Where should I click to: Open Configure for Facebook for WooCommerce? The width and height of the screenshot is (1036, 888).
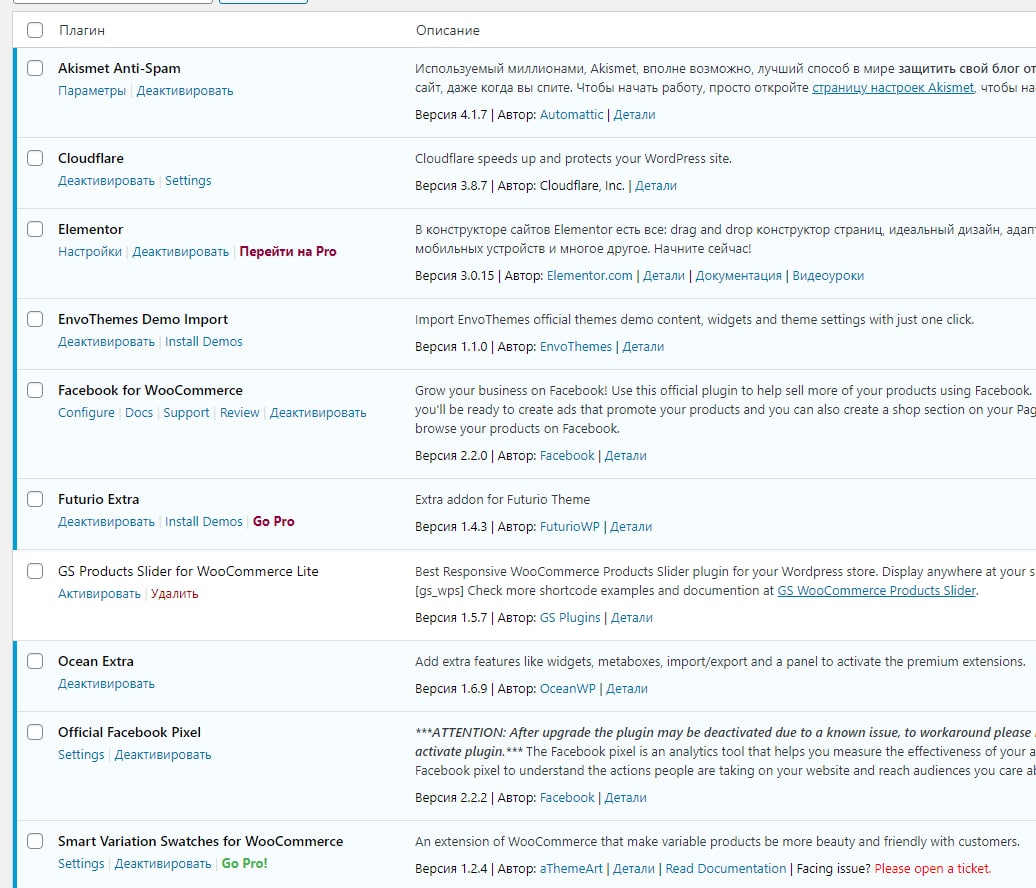pyautogui.click(x=86, y=412)
